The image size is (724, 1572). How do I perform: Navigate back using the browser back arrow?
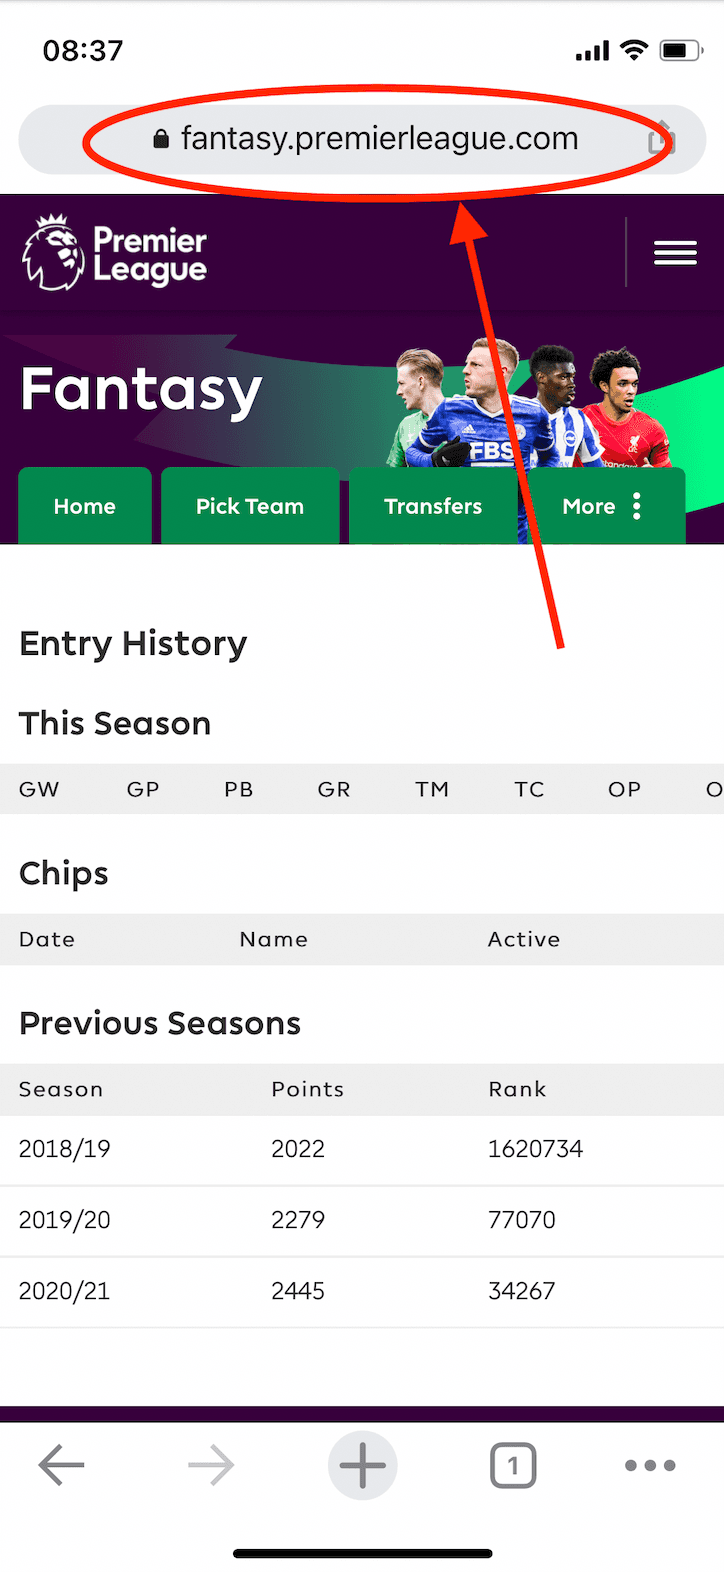coord(60,1465)
